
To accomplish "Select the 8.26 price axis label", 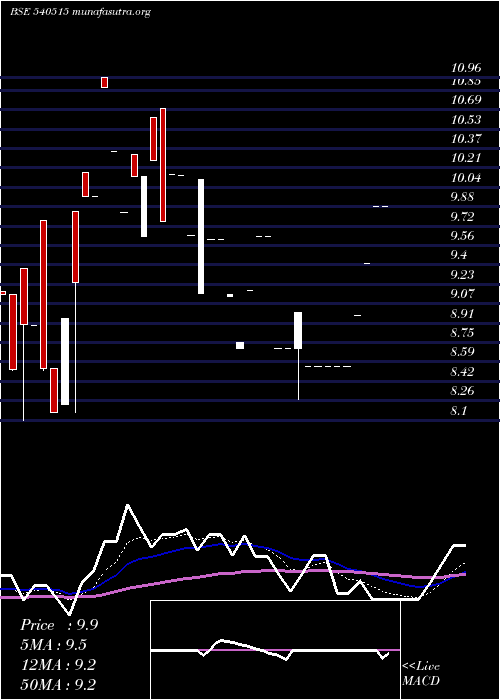I will click(x=462, y=391).
